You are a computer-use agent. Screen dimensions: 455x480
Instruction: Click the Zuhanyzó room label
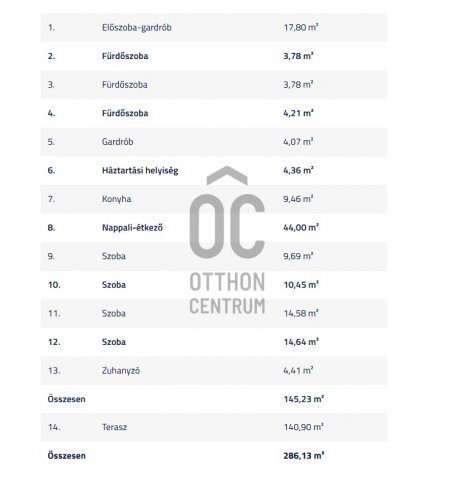click(x=121, y=371)
